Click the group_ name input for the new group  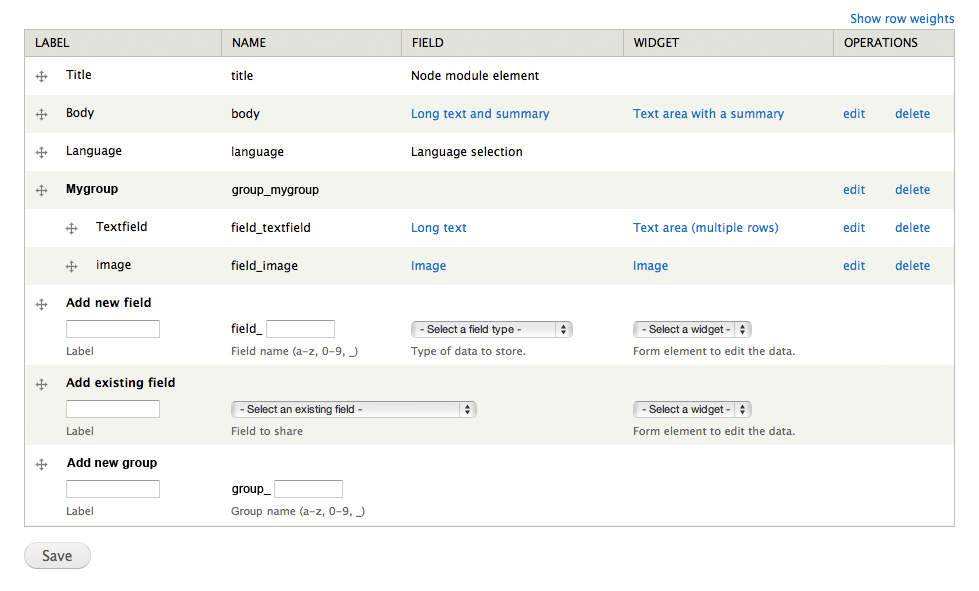click(308, 489)
